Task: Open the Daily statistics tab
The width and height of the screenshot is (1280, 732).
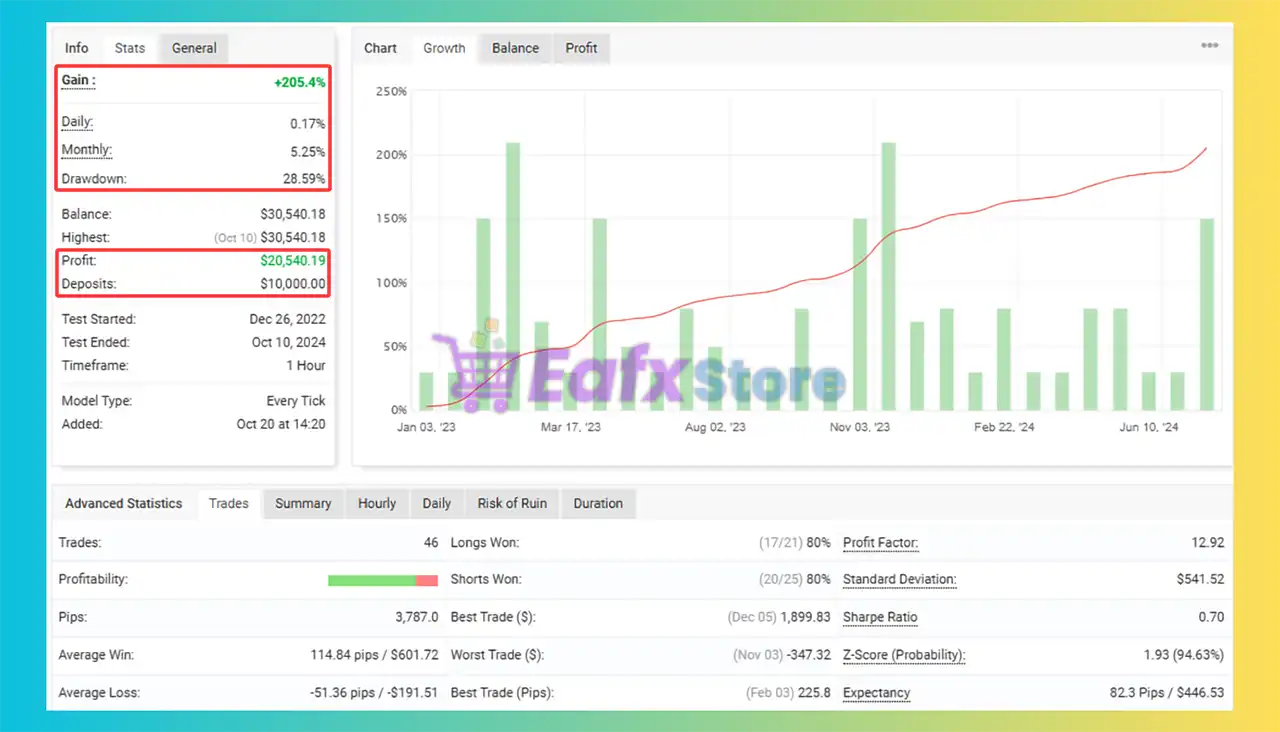Action: [436, 504]
